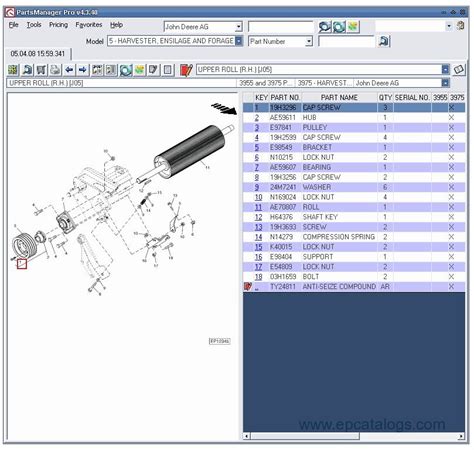The width and height of the screenshot is (474, 450).
Task: Click in the part number search field
Action: [346, 41]
